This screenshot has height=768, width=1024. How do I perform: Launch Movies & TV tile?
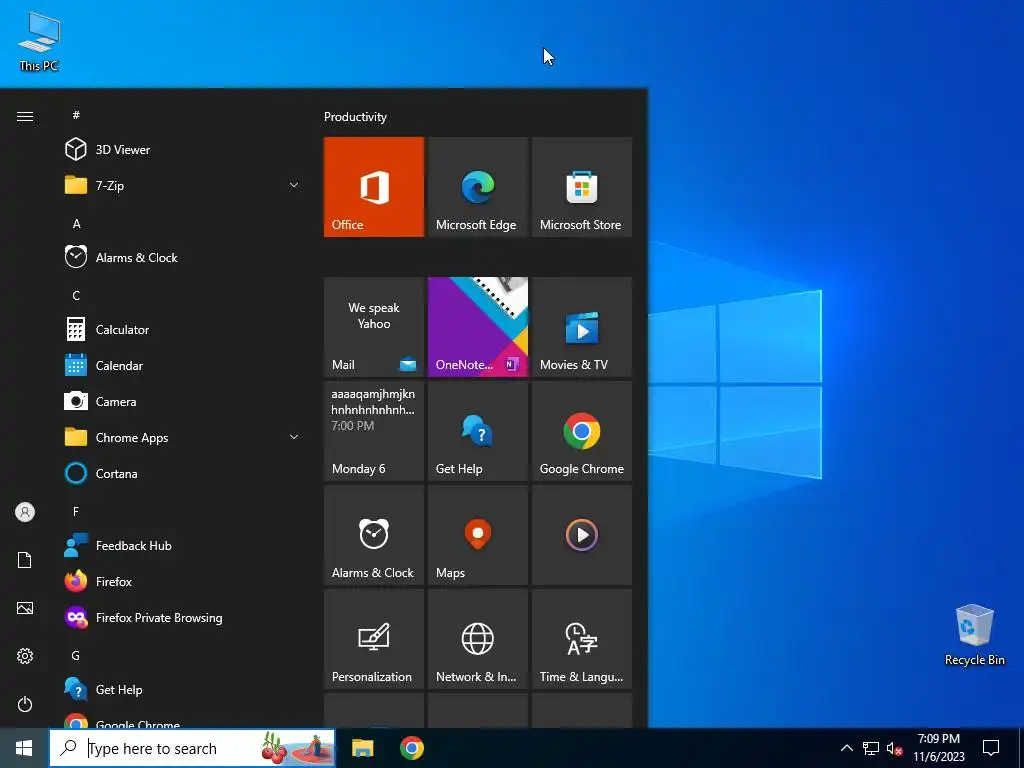(x=582, y=327)
